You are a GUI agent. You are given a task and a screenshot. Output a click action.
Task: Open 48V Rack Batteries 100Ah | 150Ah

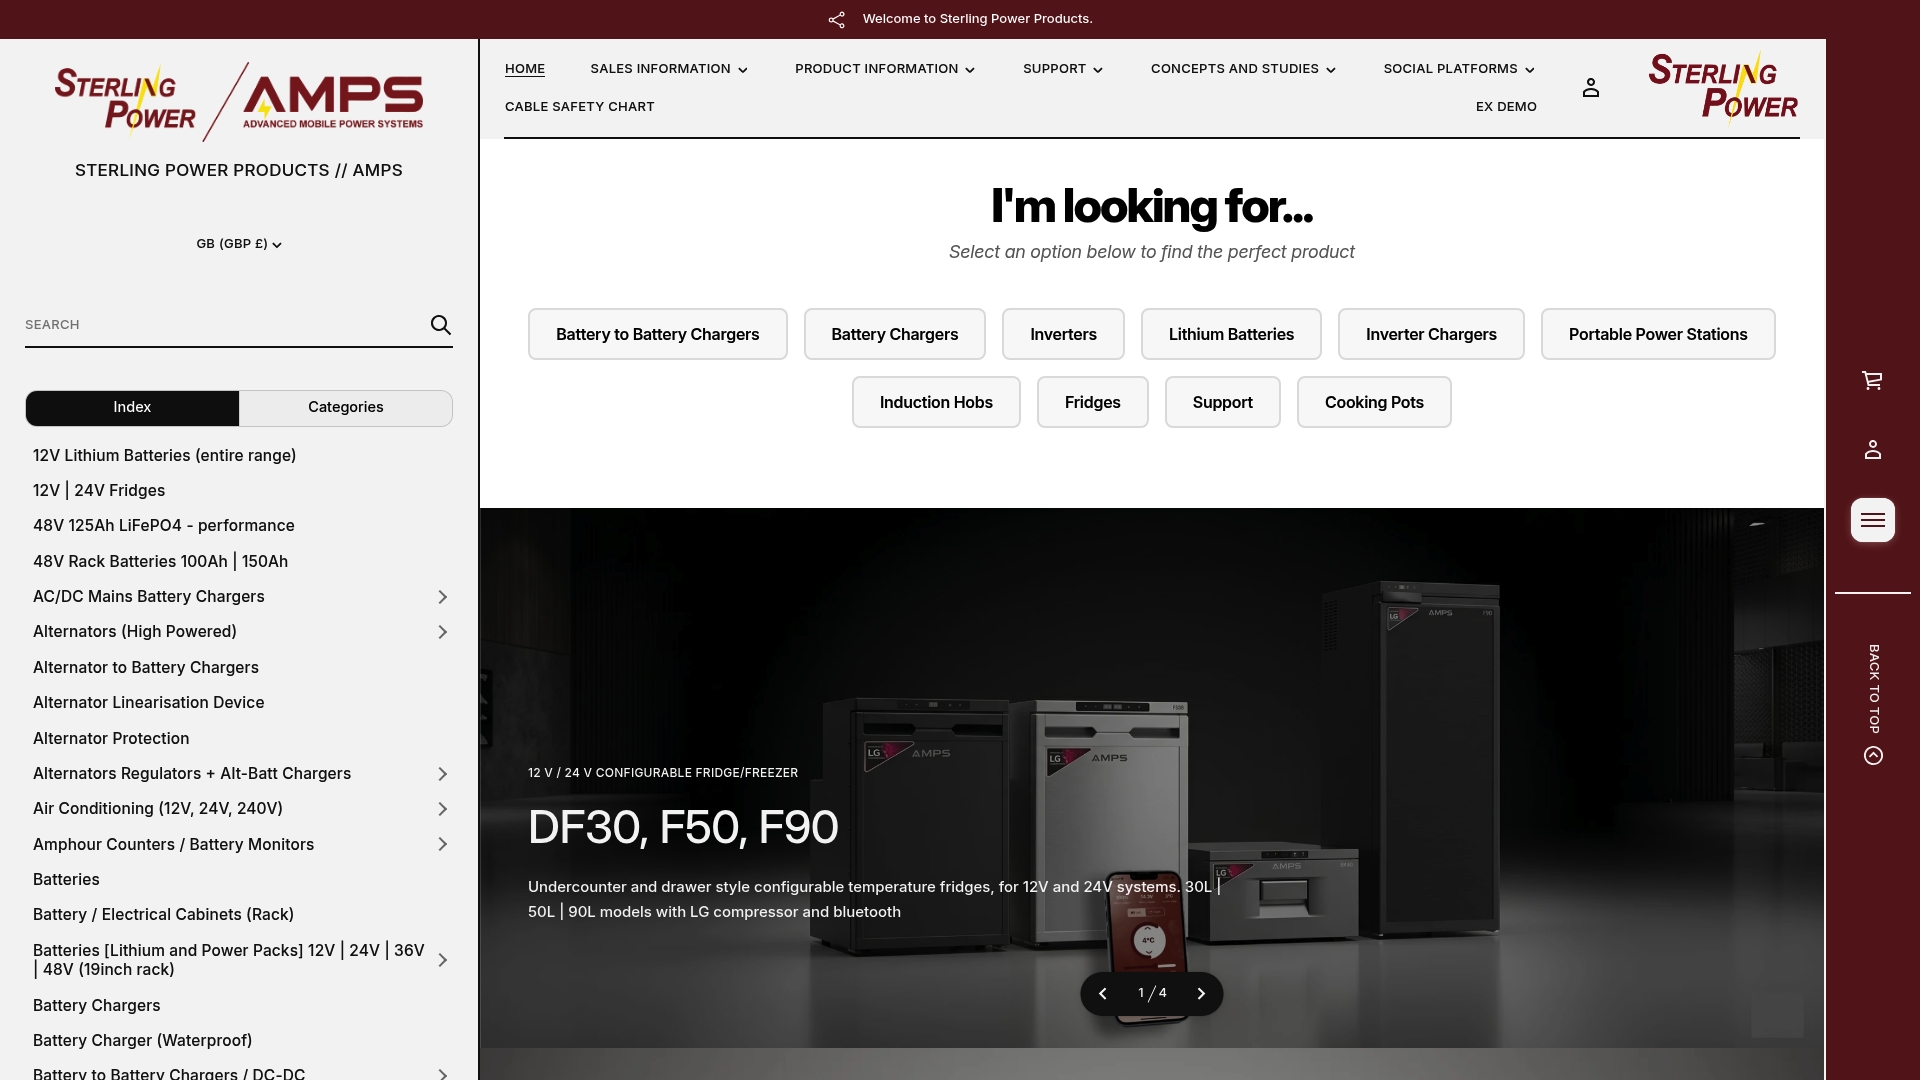click(x=161, y=562)
